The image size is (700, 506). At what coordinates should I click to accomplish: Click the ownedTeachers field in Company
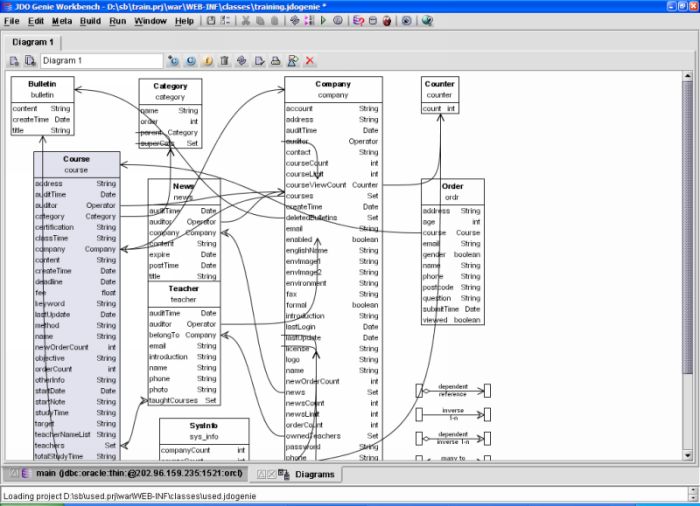332,436
